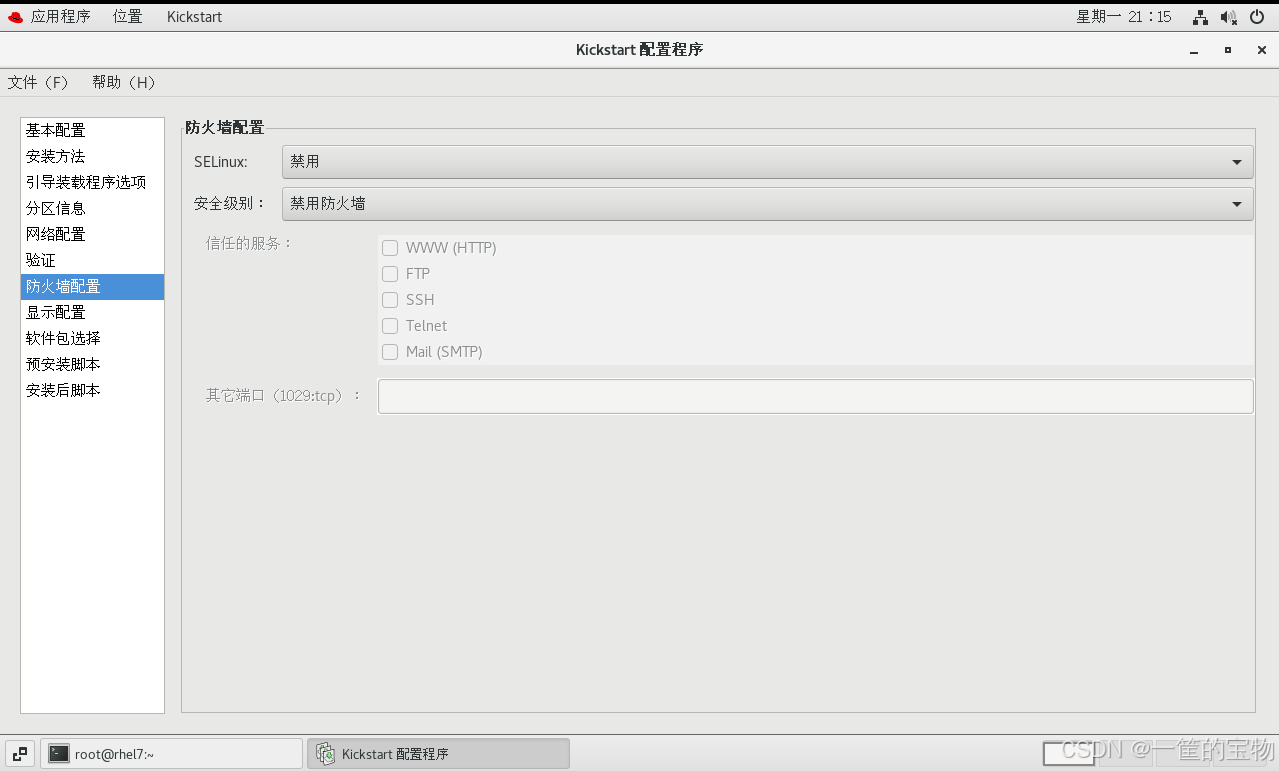Select 安装方法 in the sidebar
The image size is (1279, 771).
pyautogui.click(x=92, y=157)
